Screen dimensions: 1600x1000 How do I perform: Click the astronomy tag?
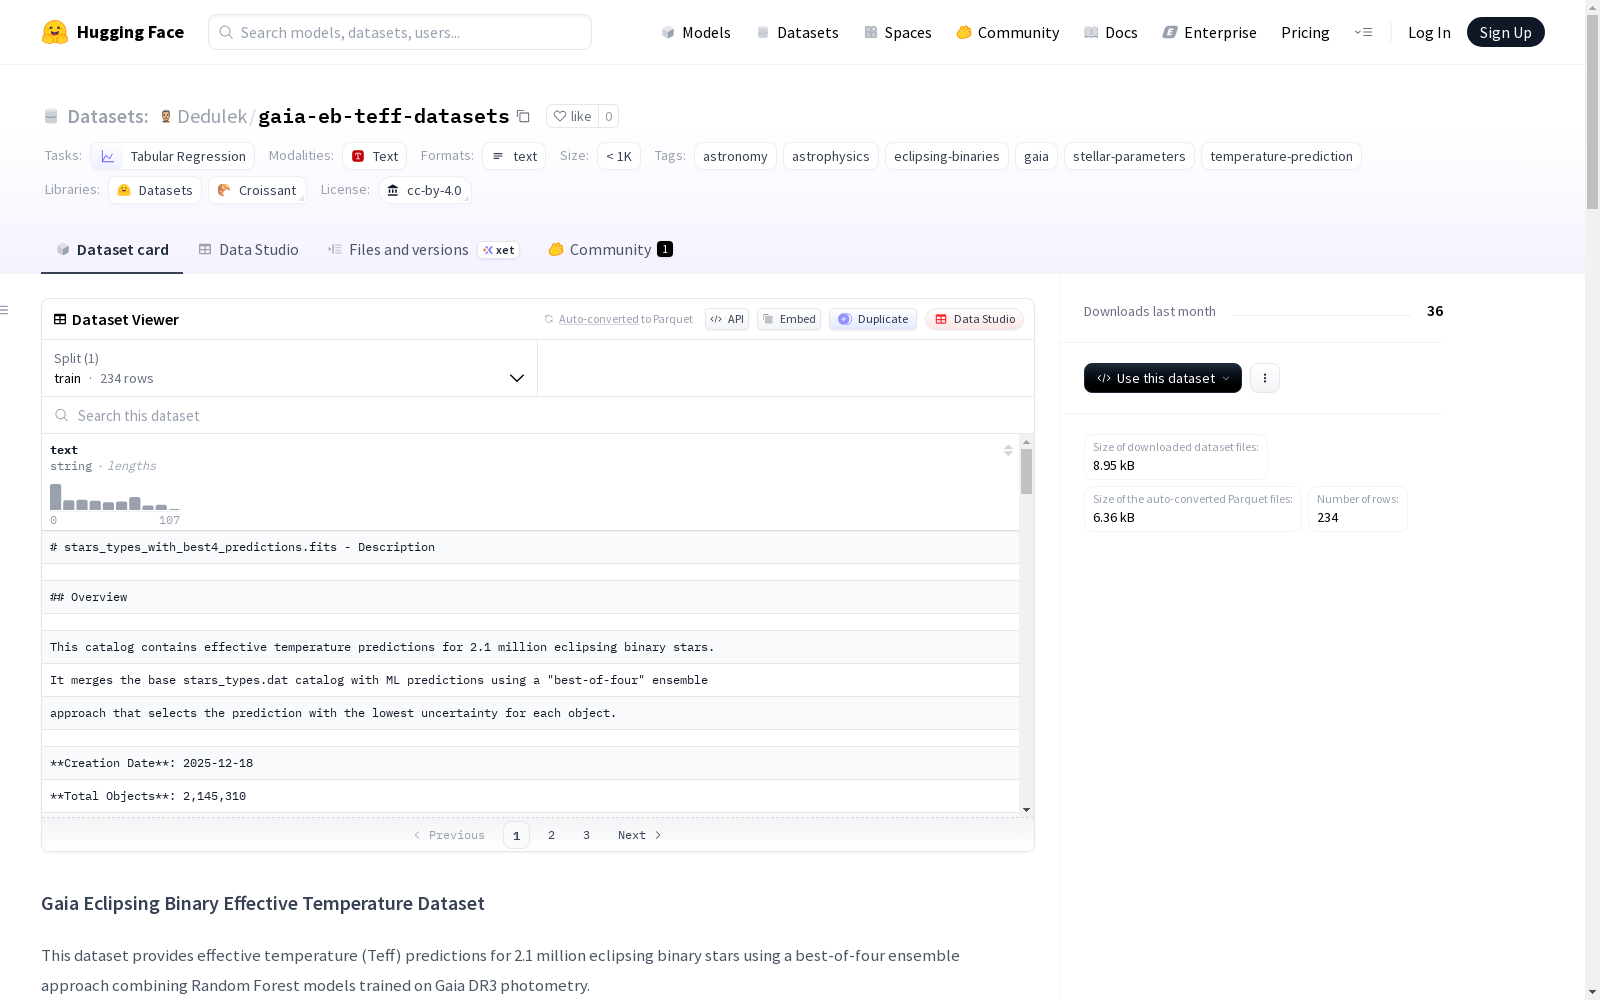tap(735, 156)
